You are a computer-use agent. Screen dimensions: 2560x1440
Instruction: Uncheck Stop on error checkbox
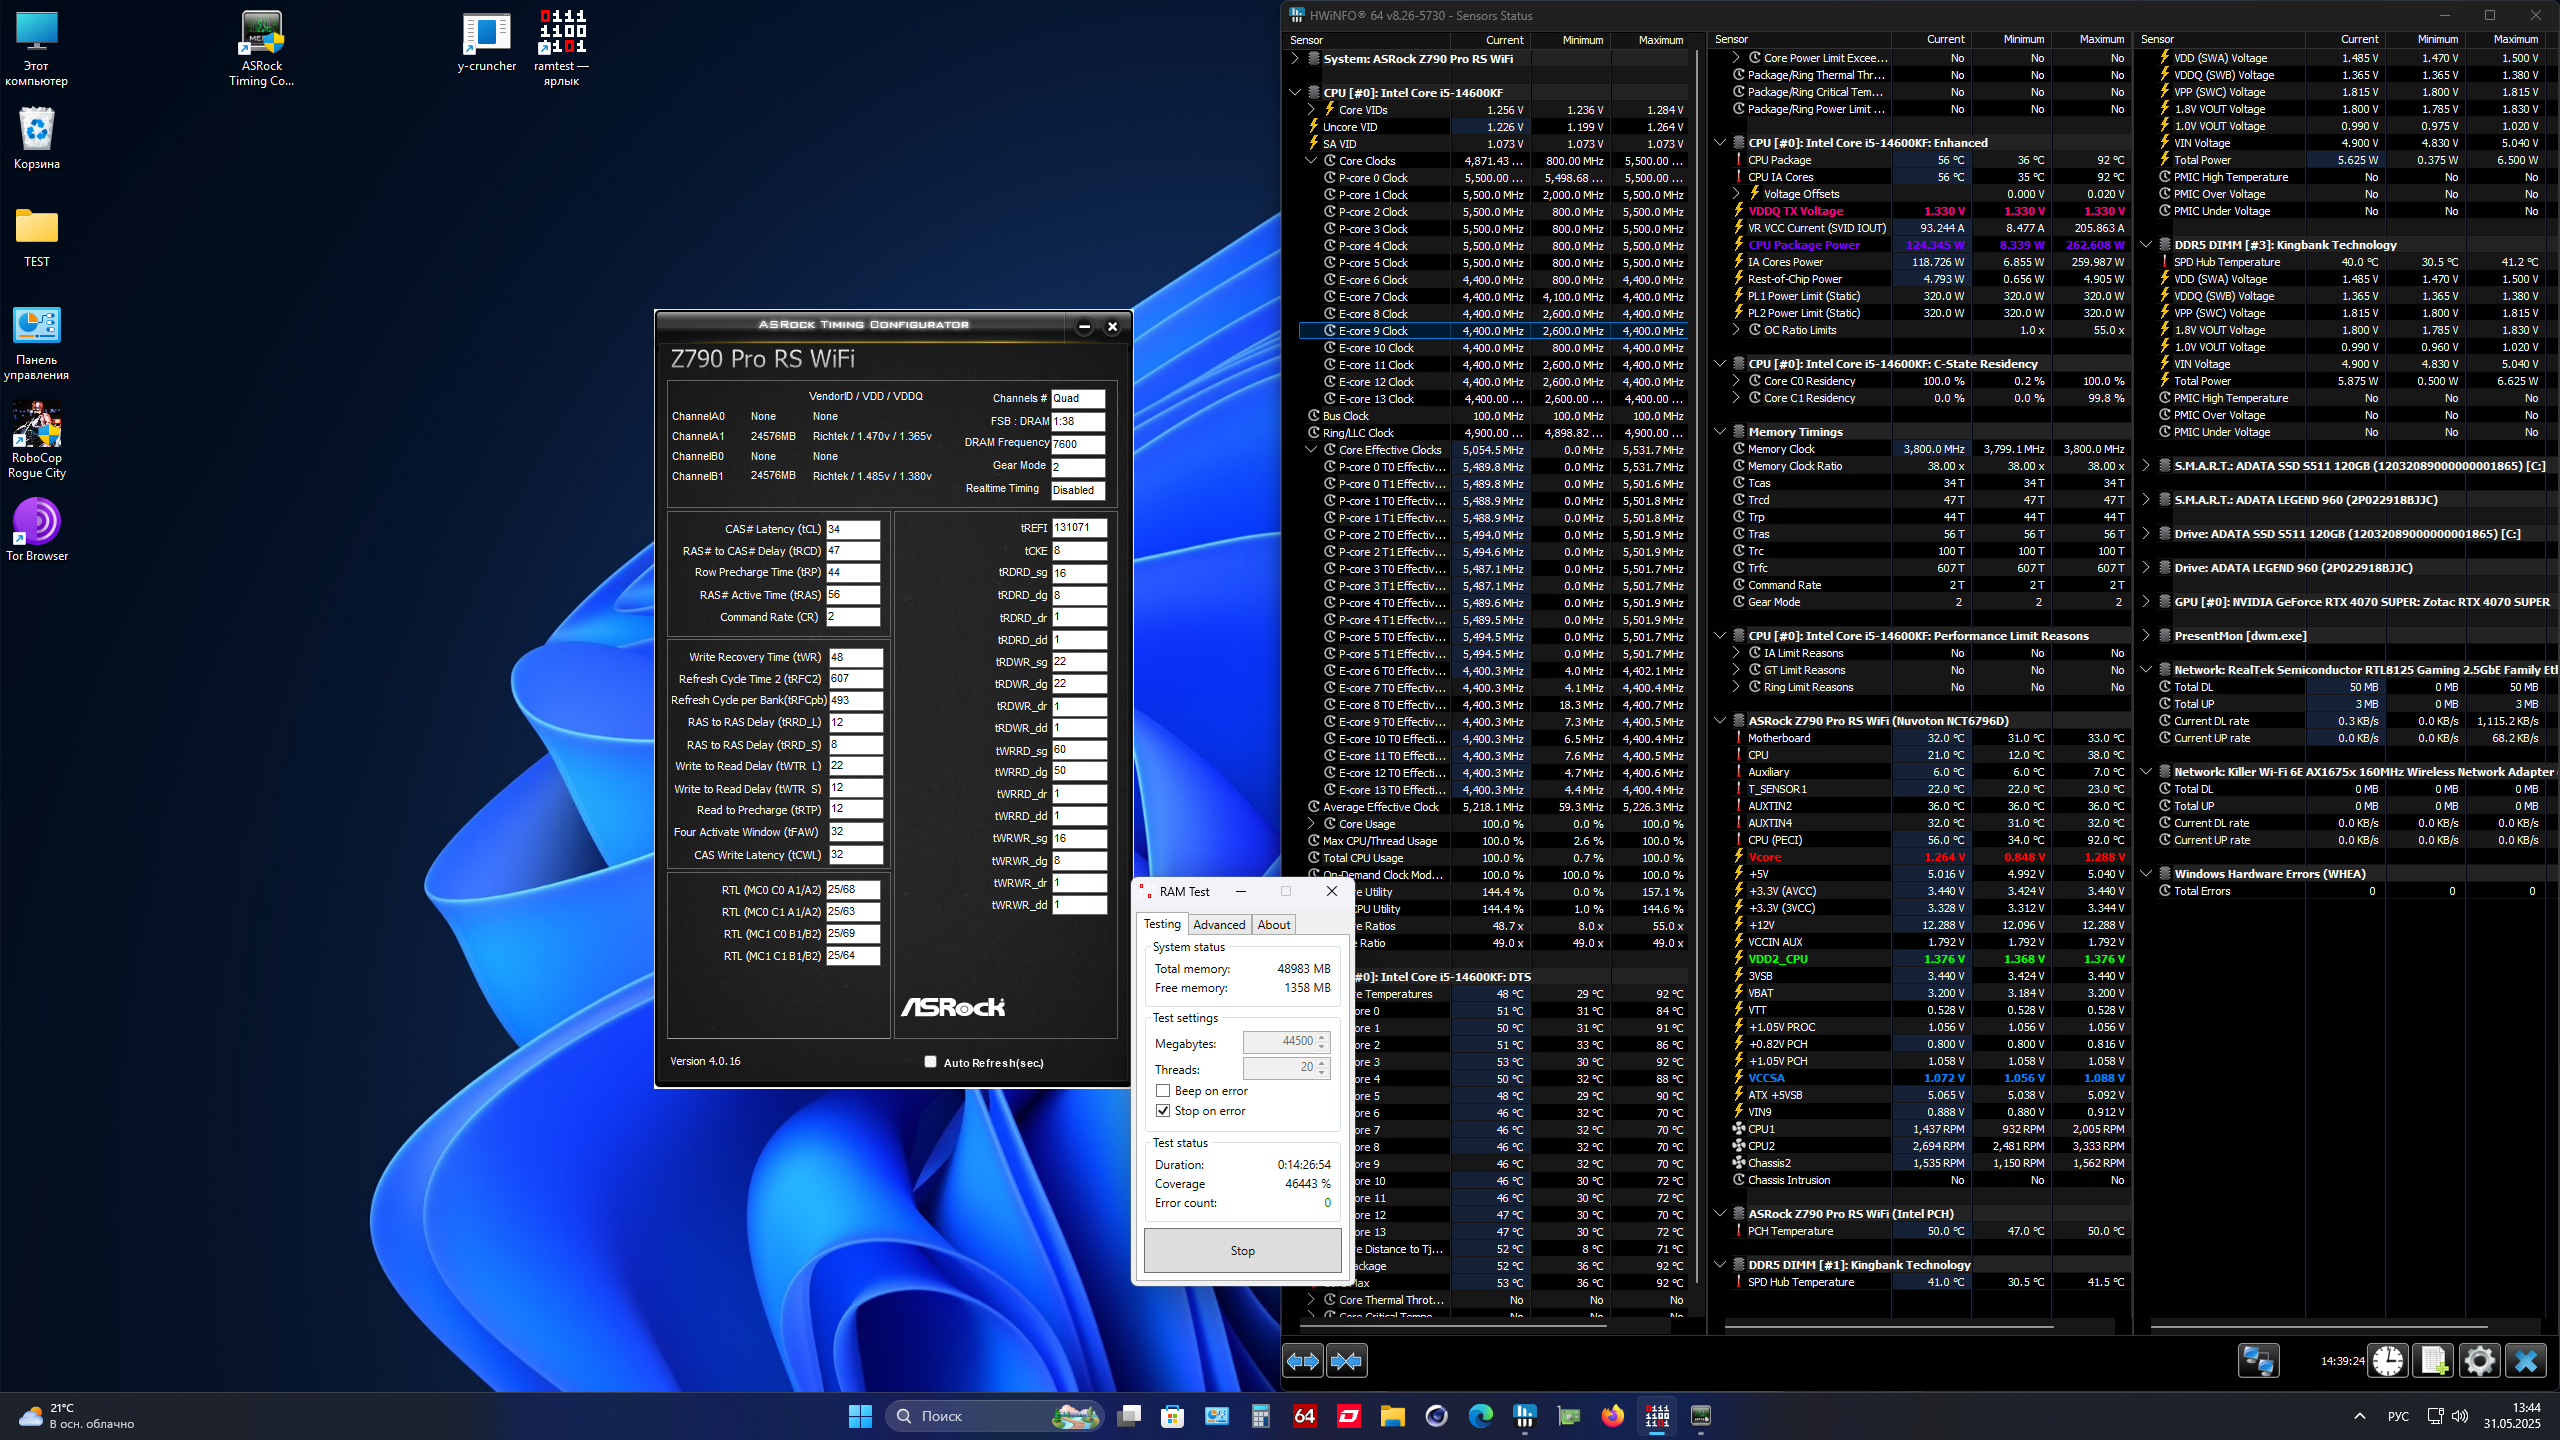point(1163,1111)
